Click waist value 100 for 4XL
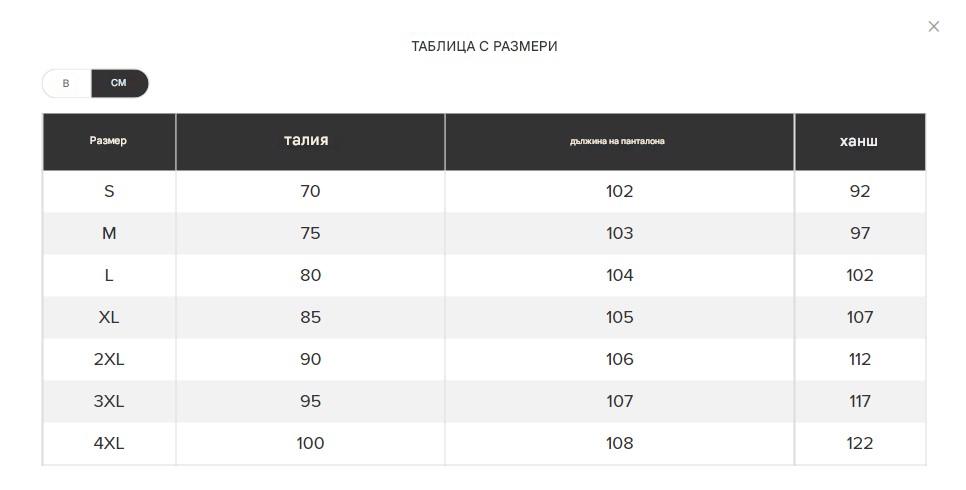Viewport: 966px width, 490px height. click(x=310, y=443)
